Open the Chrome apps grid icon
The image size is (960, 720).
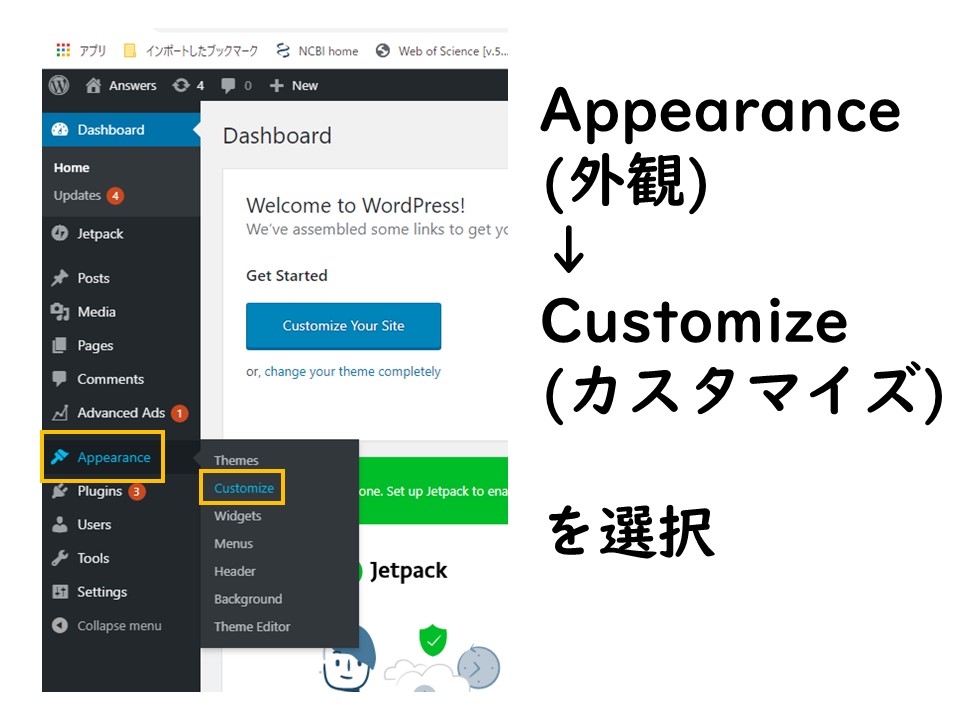[63, 50]
